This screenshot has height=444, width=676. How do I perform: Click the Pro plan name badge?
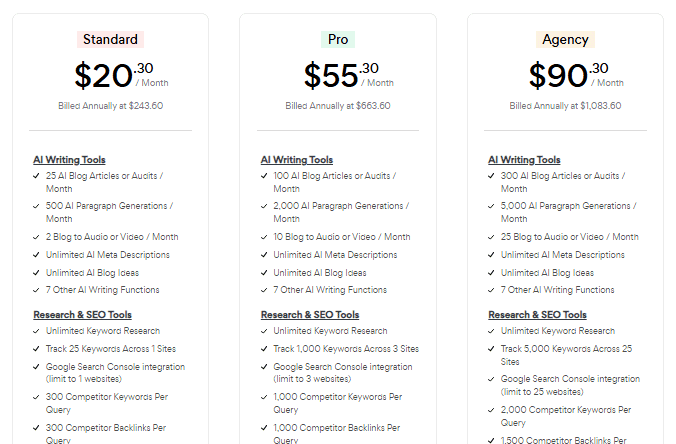click(338, 39)
